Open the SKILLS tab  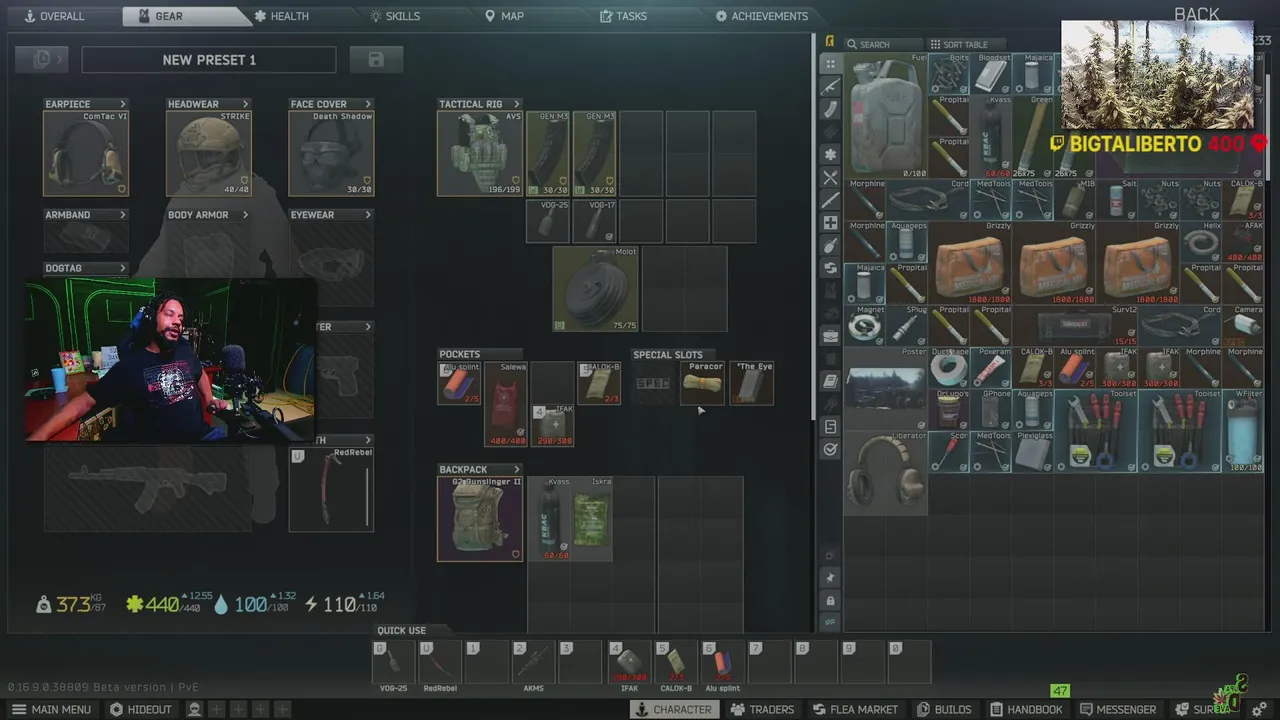(395, 16)
